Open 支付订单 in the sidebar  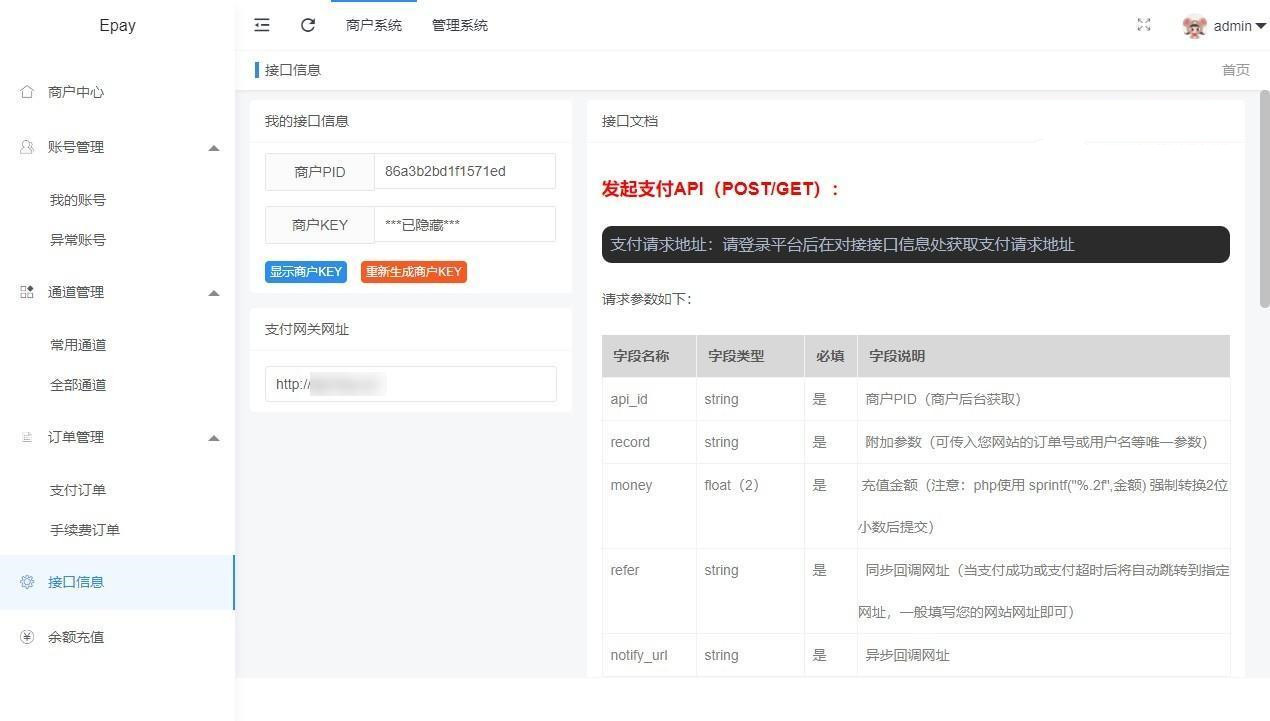click(x=78, y=490)
